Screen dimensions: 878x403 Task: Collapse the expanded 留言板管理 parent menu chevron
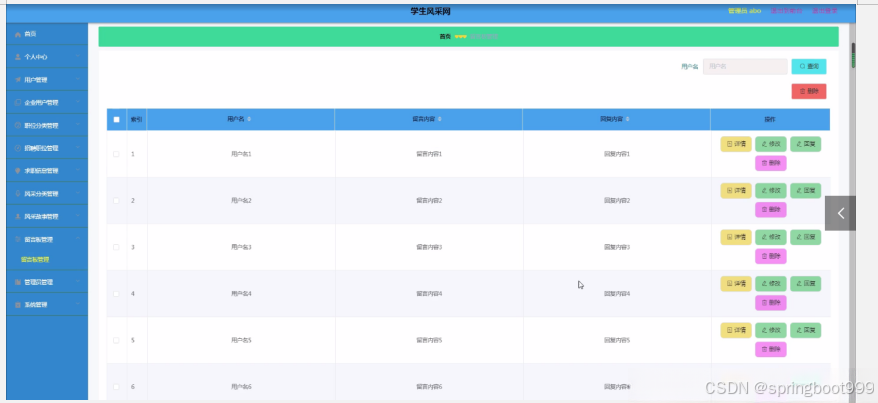[78, 239]
